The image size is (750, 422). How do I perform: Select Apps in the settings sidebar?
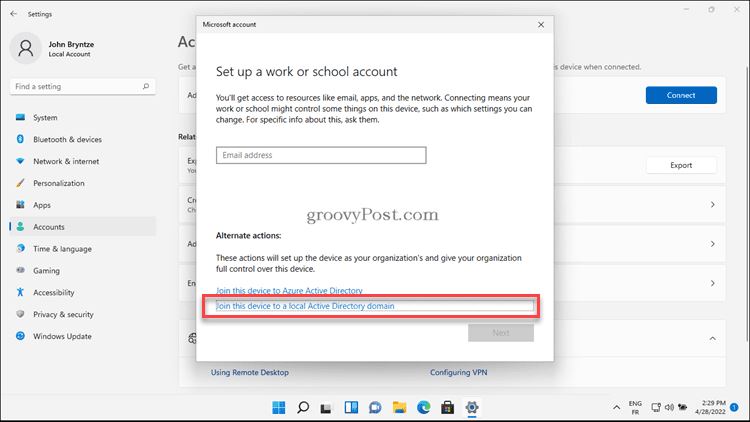pos(82,205)
